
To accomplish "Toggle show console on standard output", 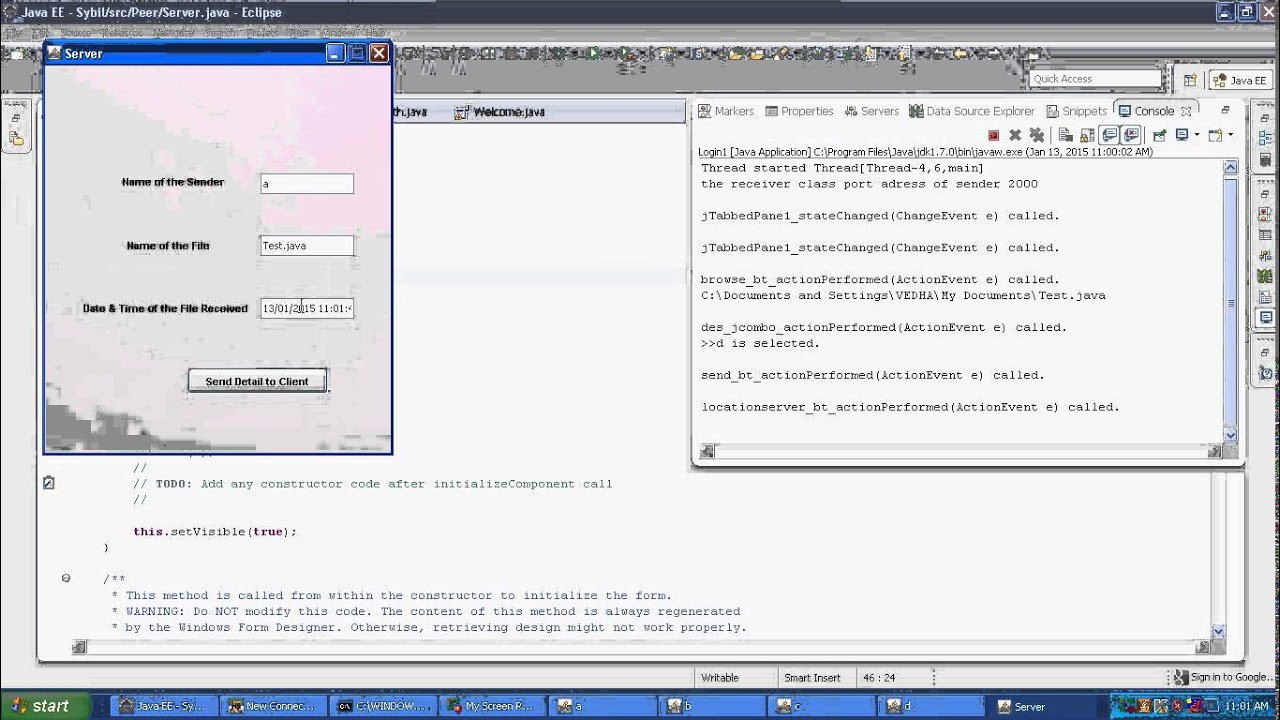I will pos(1109,135).
